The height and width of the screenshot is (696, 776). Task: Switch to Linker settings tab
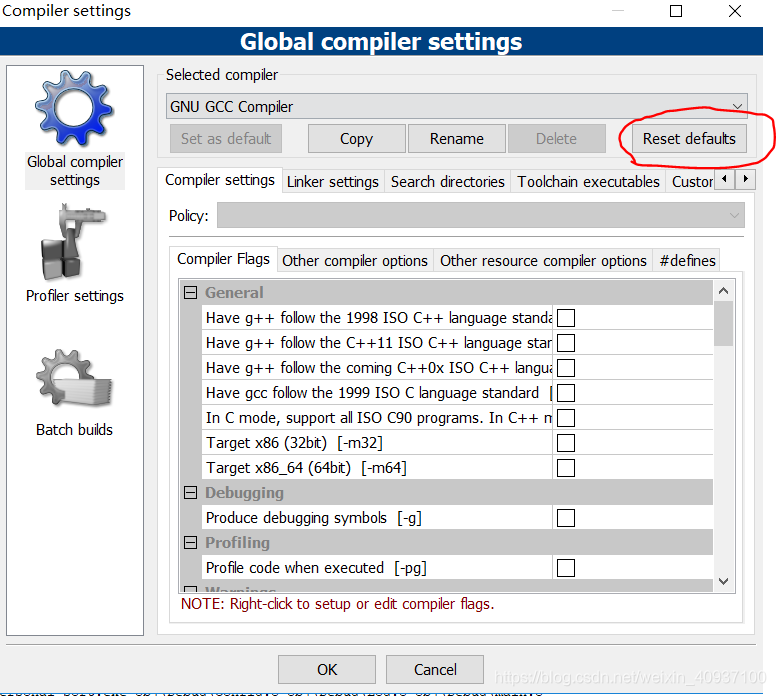(333, 182)
